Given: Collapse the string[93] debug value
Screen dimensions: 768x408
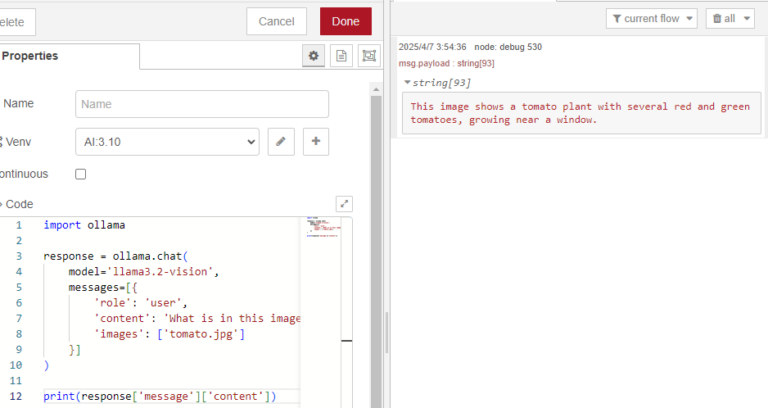Looking at the screenshot, I should tap(408, 82).
